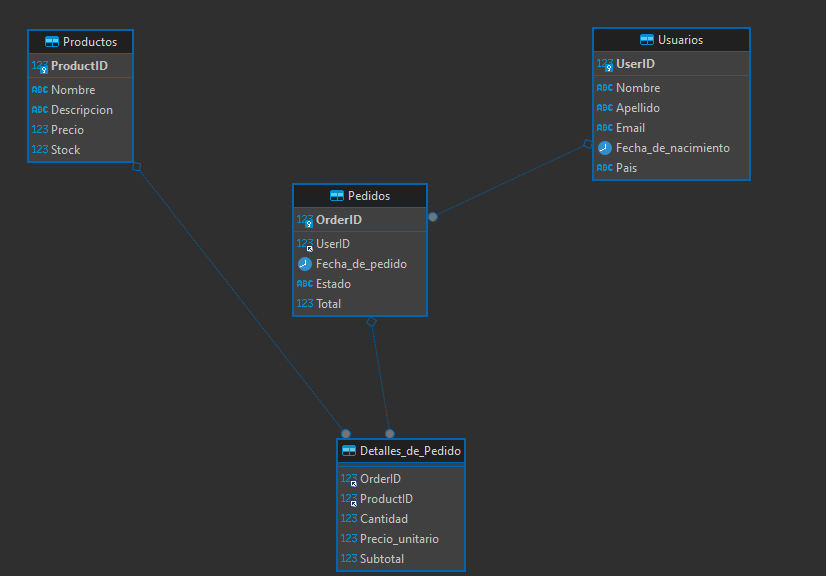Click the clock icon beside Fecha_de_nacimiento
The height and width of the screenshot is (576, 826).
pos(605,148)
